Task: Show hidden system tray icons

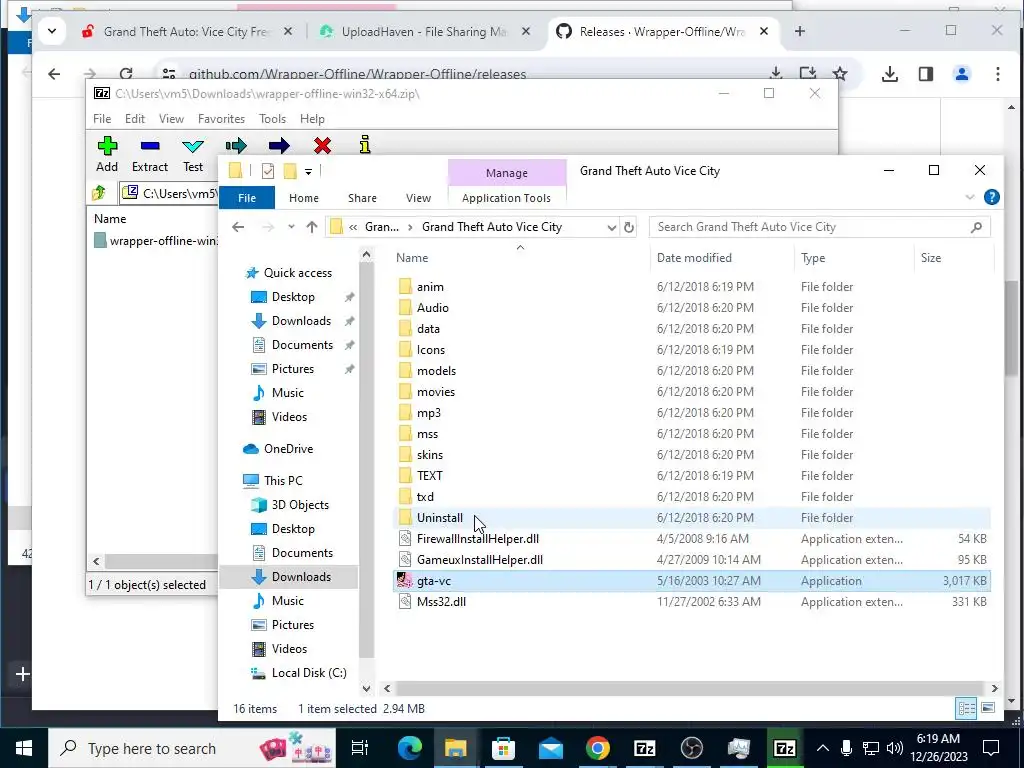Action: (823, 748)
